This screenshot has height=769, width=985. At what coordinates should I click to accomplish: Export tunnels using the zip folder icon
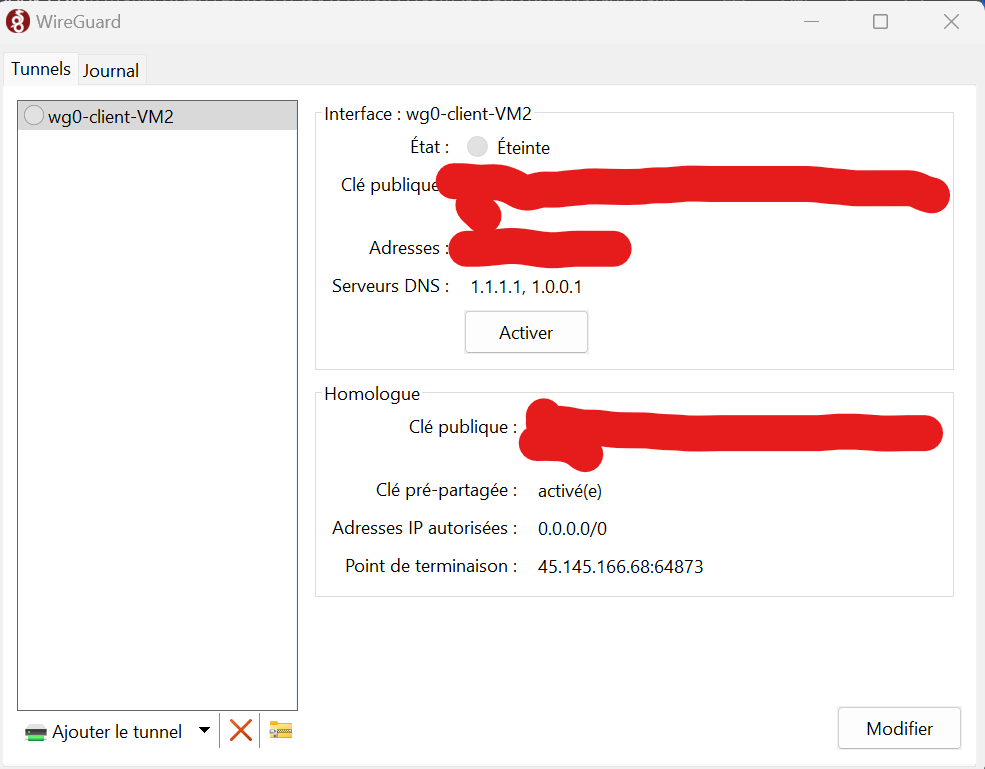pos(281,731)
